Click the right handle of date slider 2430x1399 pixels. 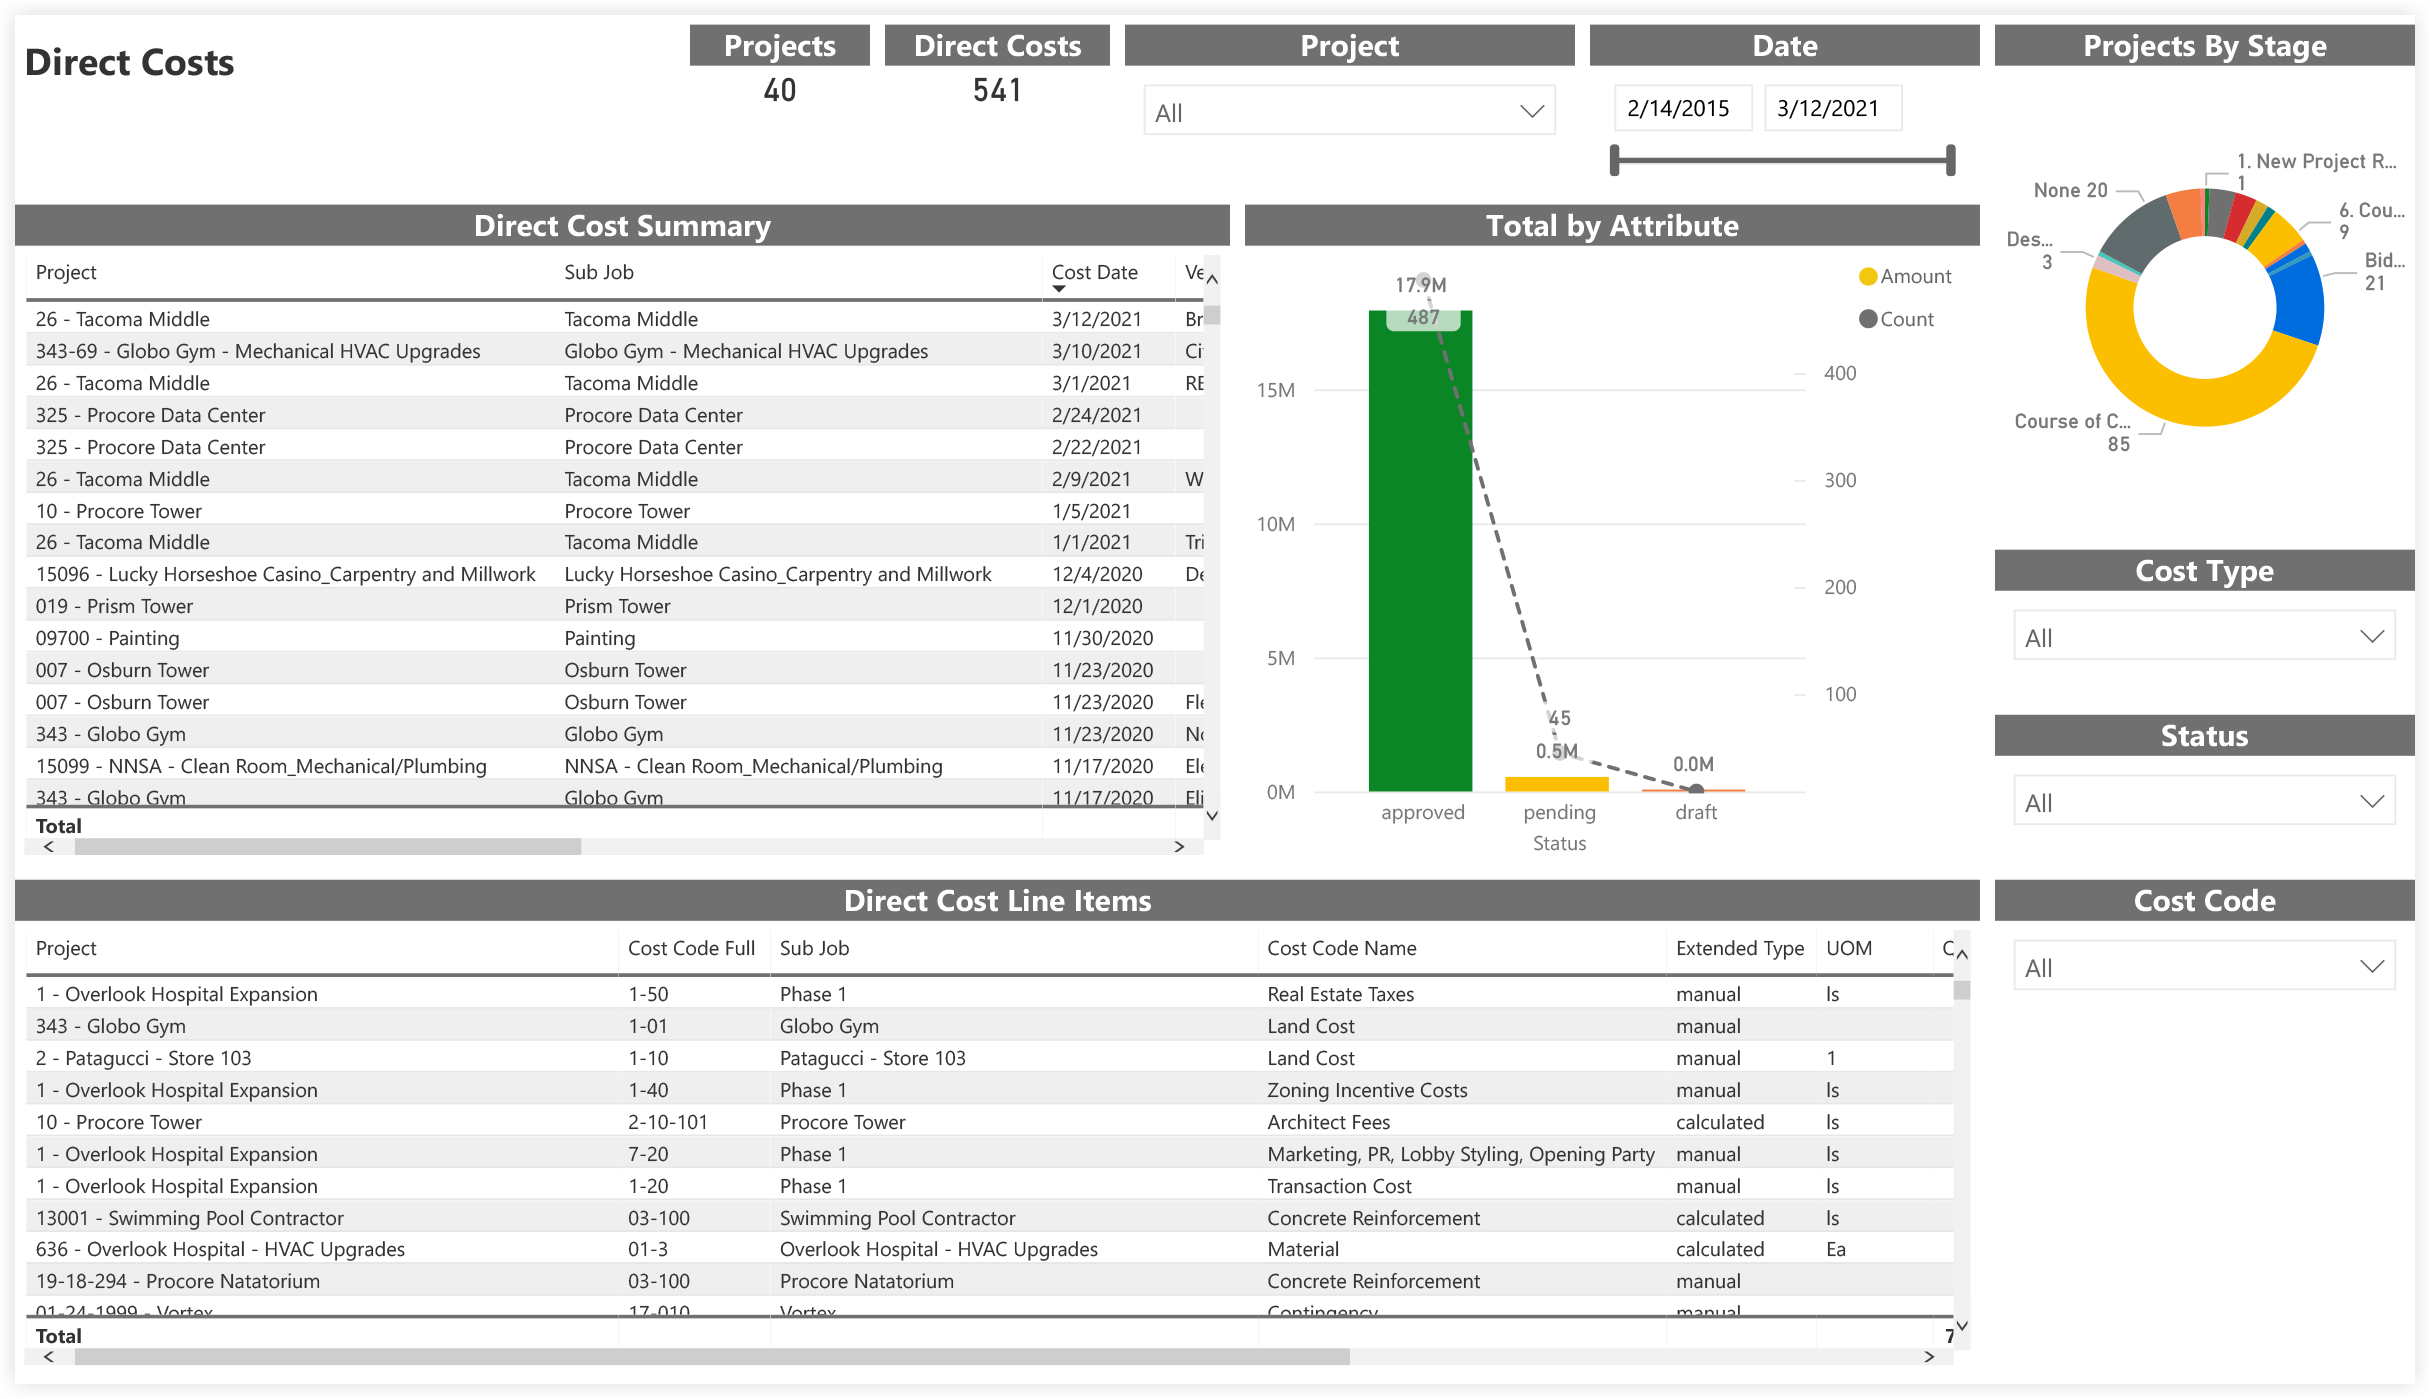point(1950,160)
